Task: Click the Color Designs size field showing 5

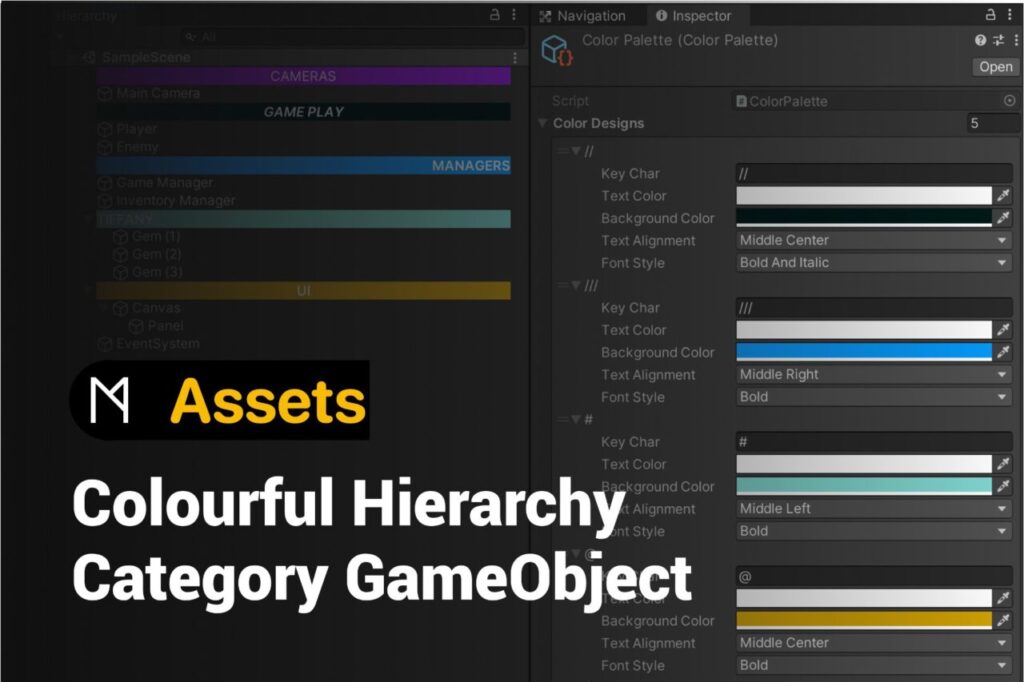Action: 988,124
